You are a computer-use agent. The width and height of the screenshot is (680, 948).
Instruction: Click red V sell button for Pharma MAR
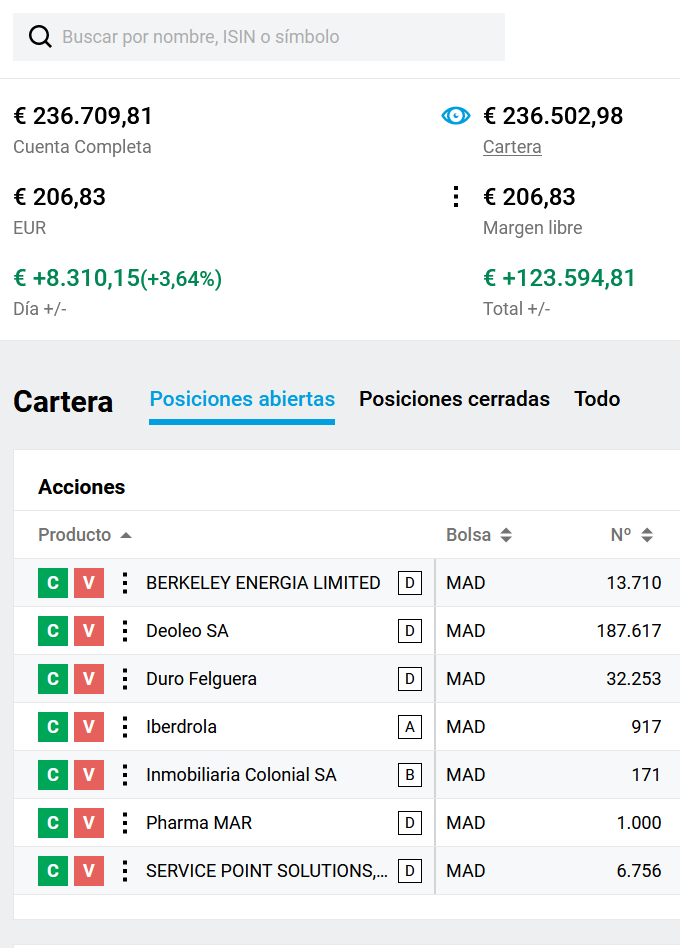click(x=89, y=823)
